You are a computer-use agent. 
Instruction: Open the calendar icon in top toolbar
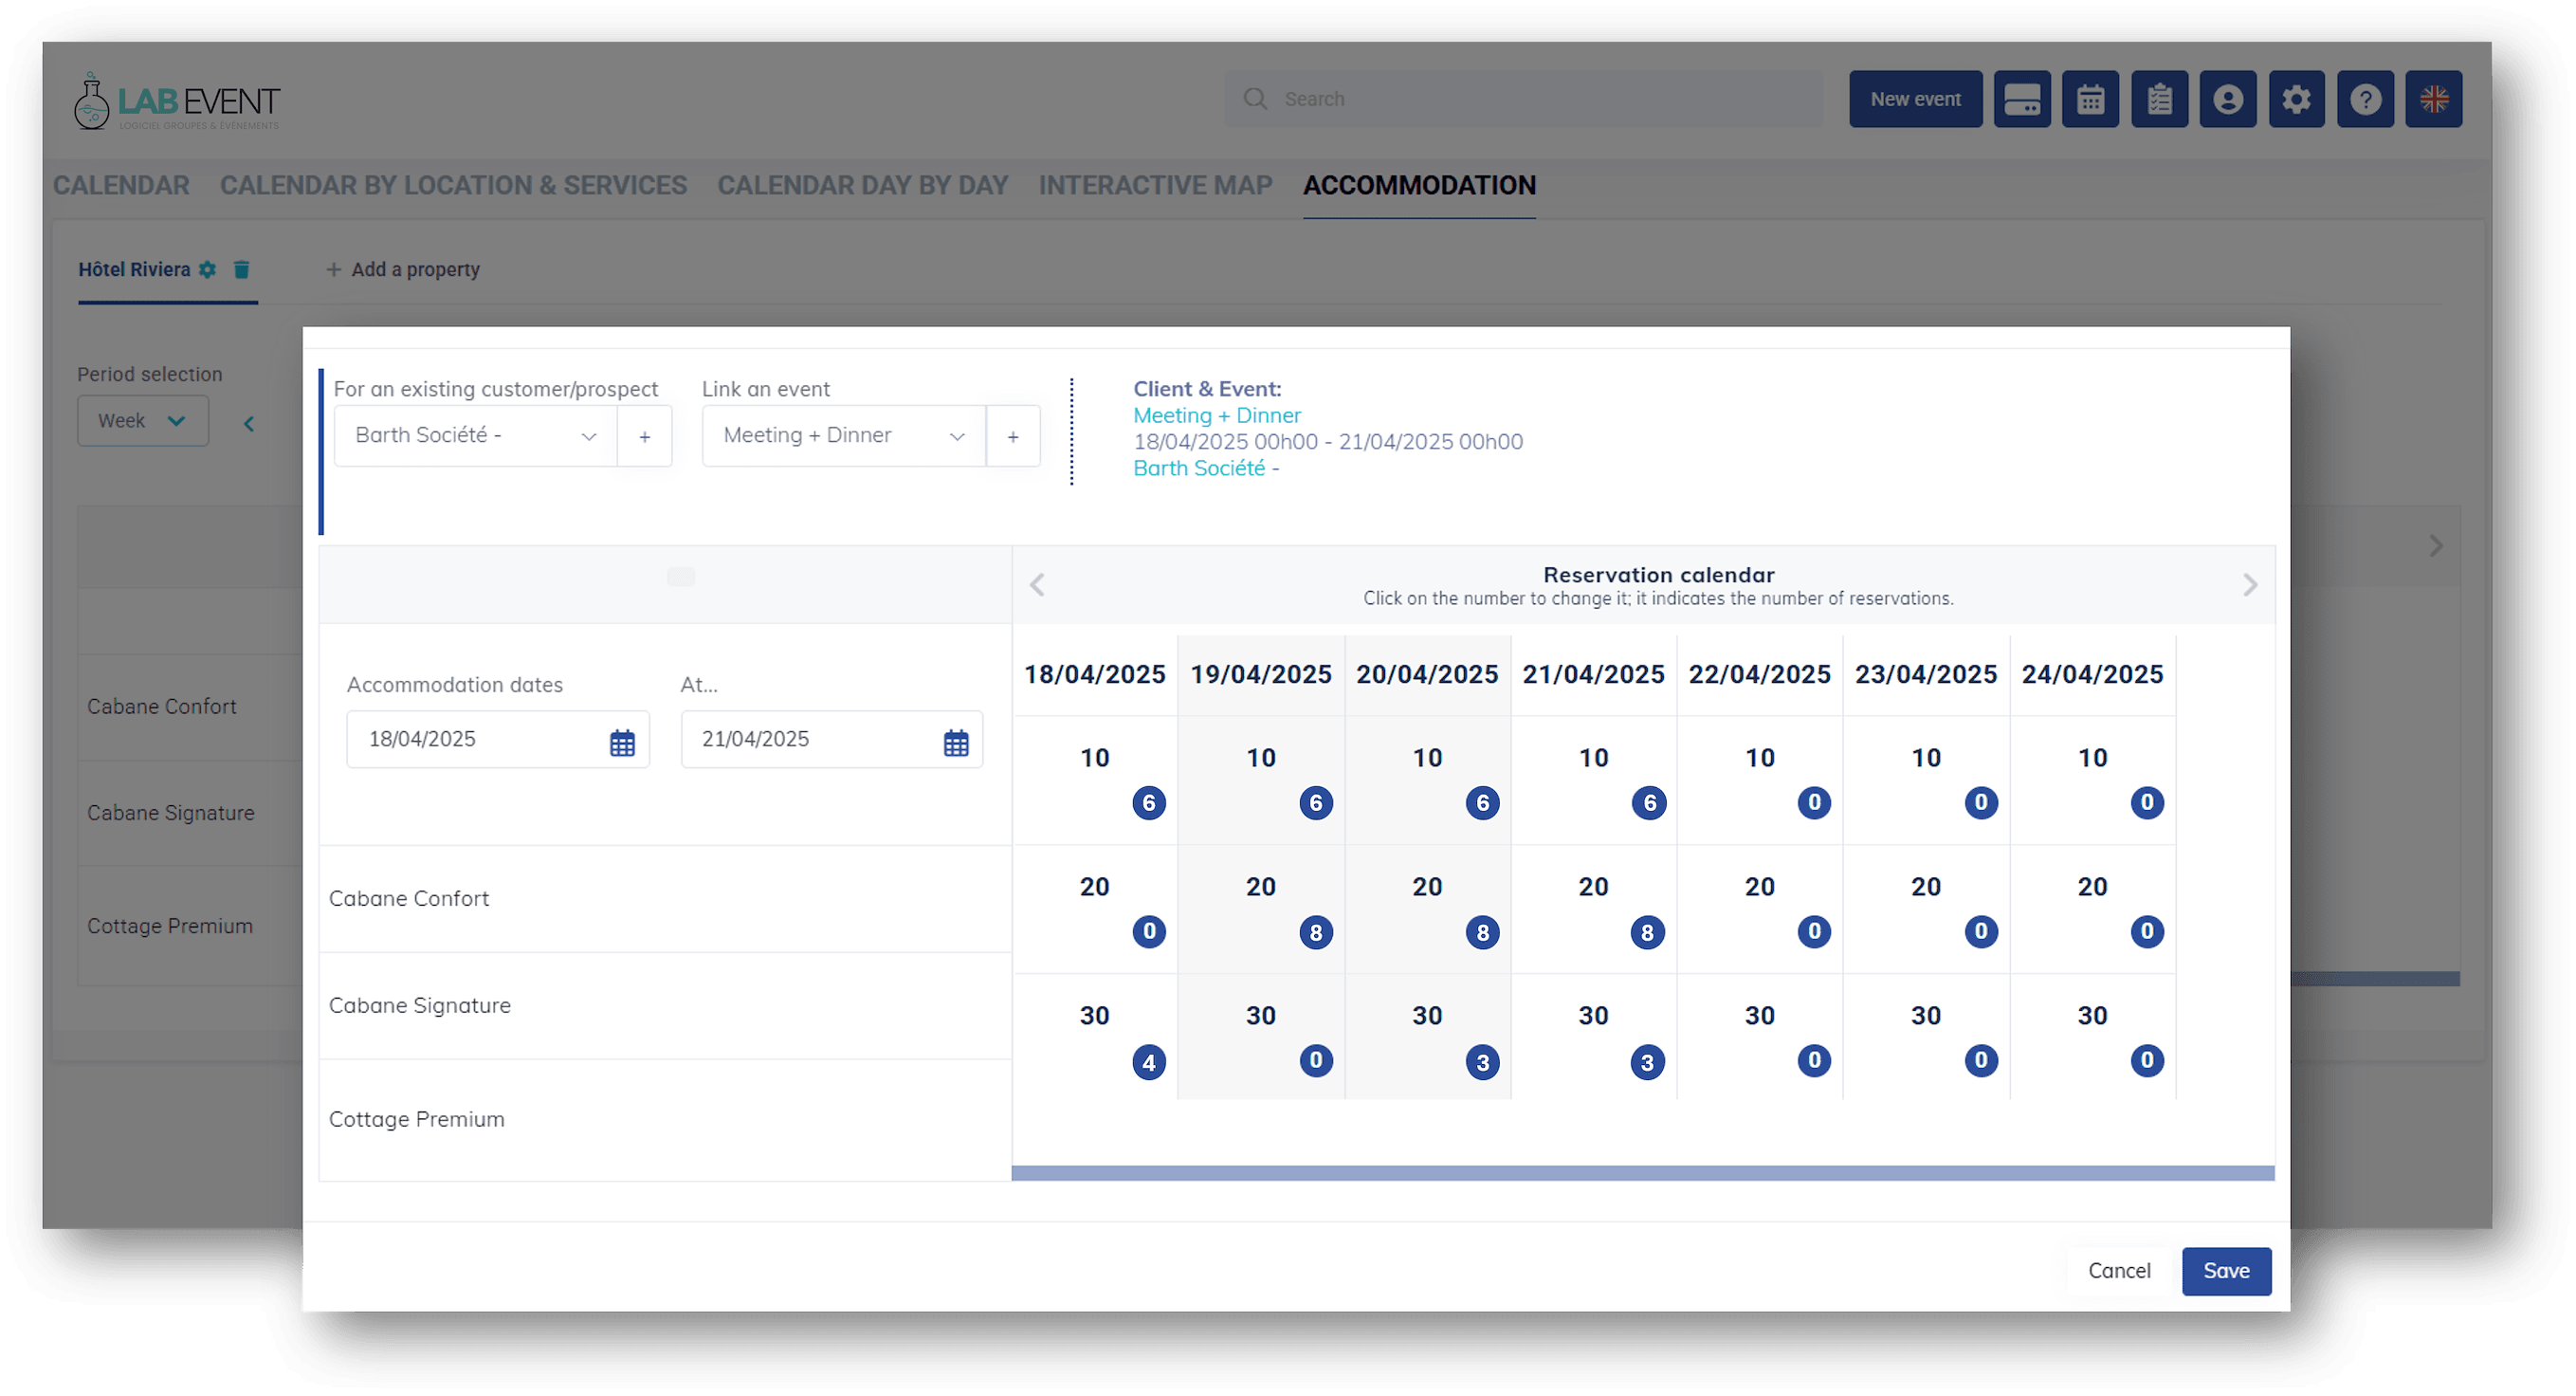pos(2090,99)
